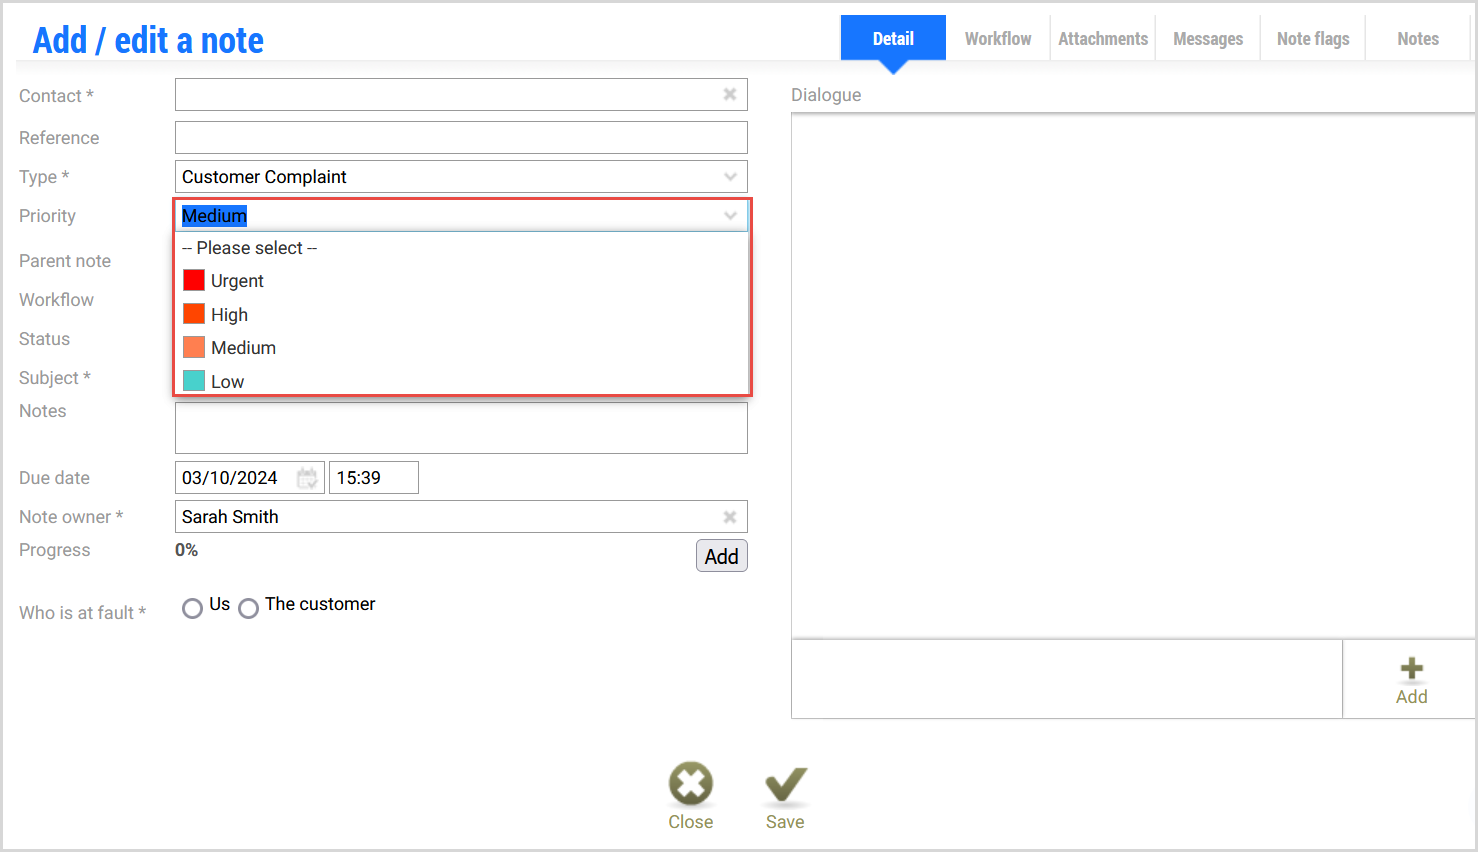Open the Attachments tab
Viewport: 1478px width, 852px height.
coord(1103,39)
